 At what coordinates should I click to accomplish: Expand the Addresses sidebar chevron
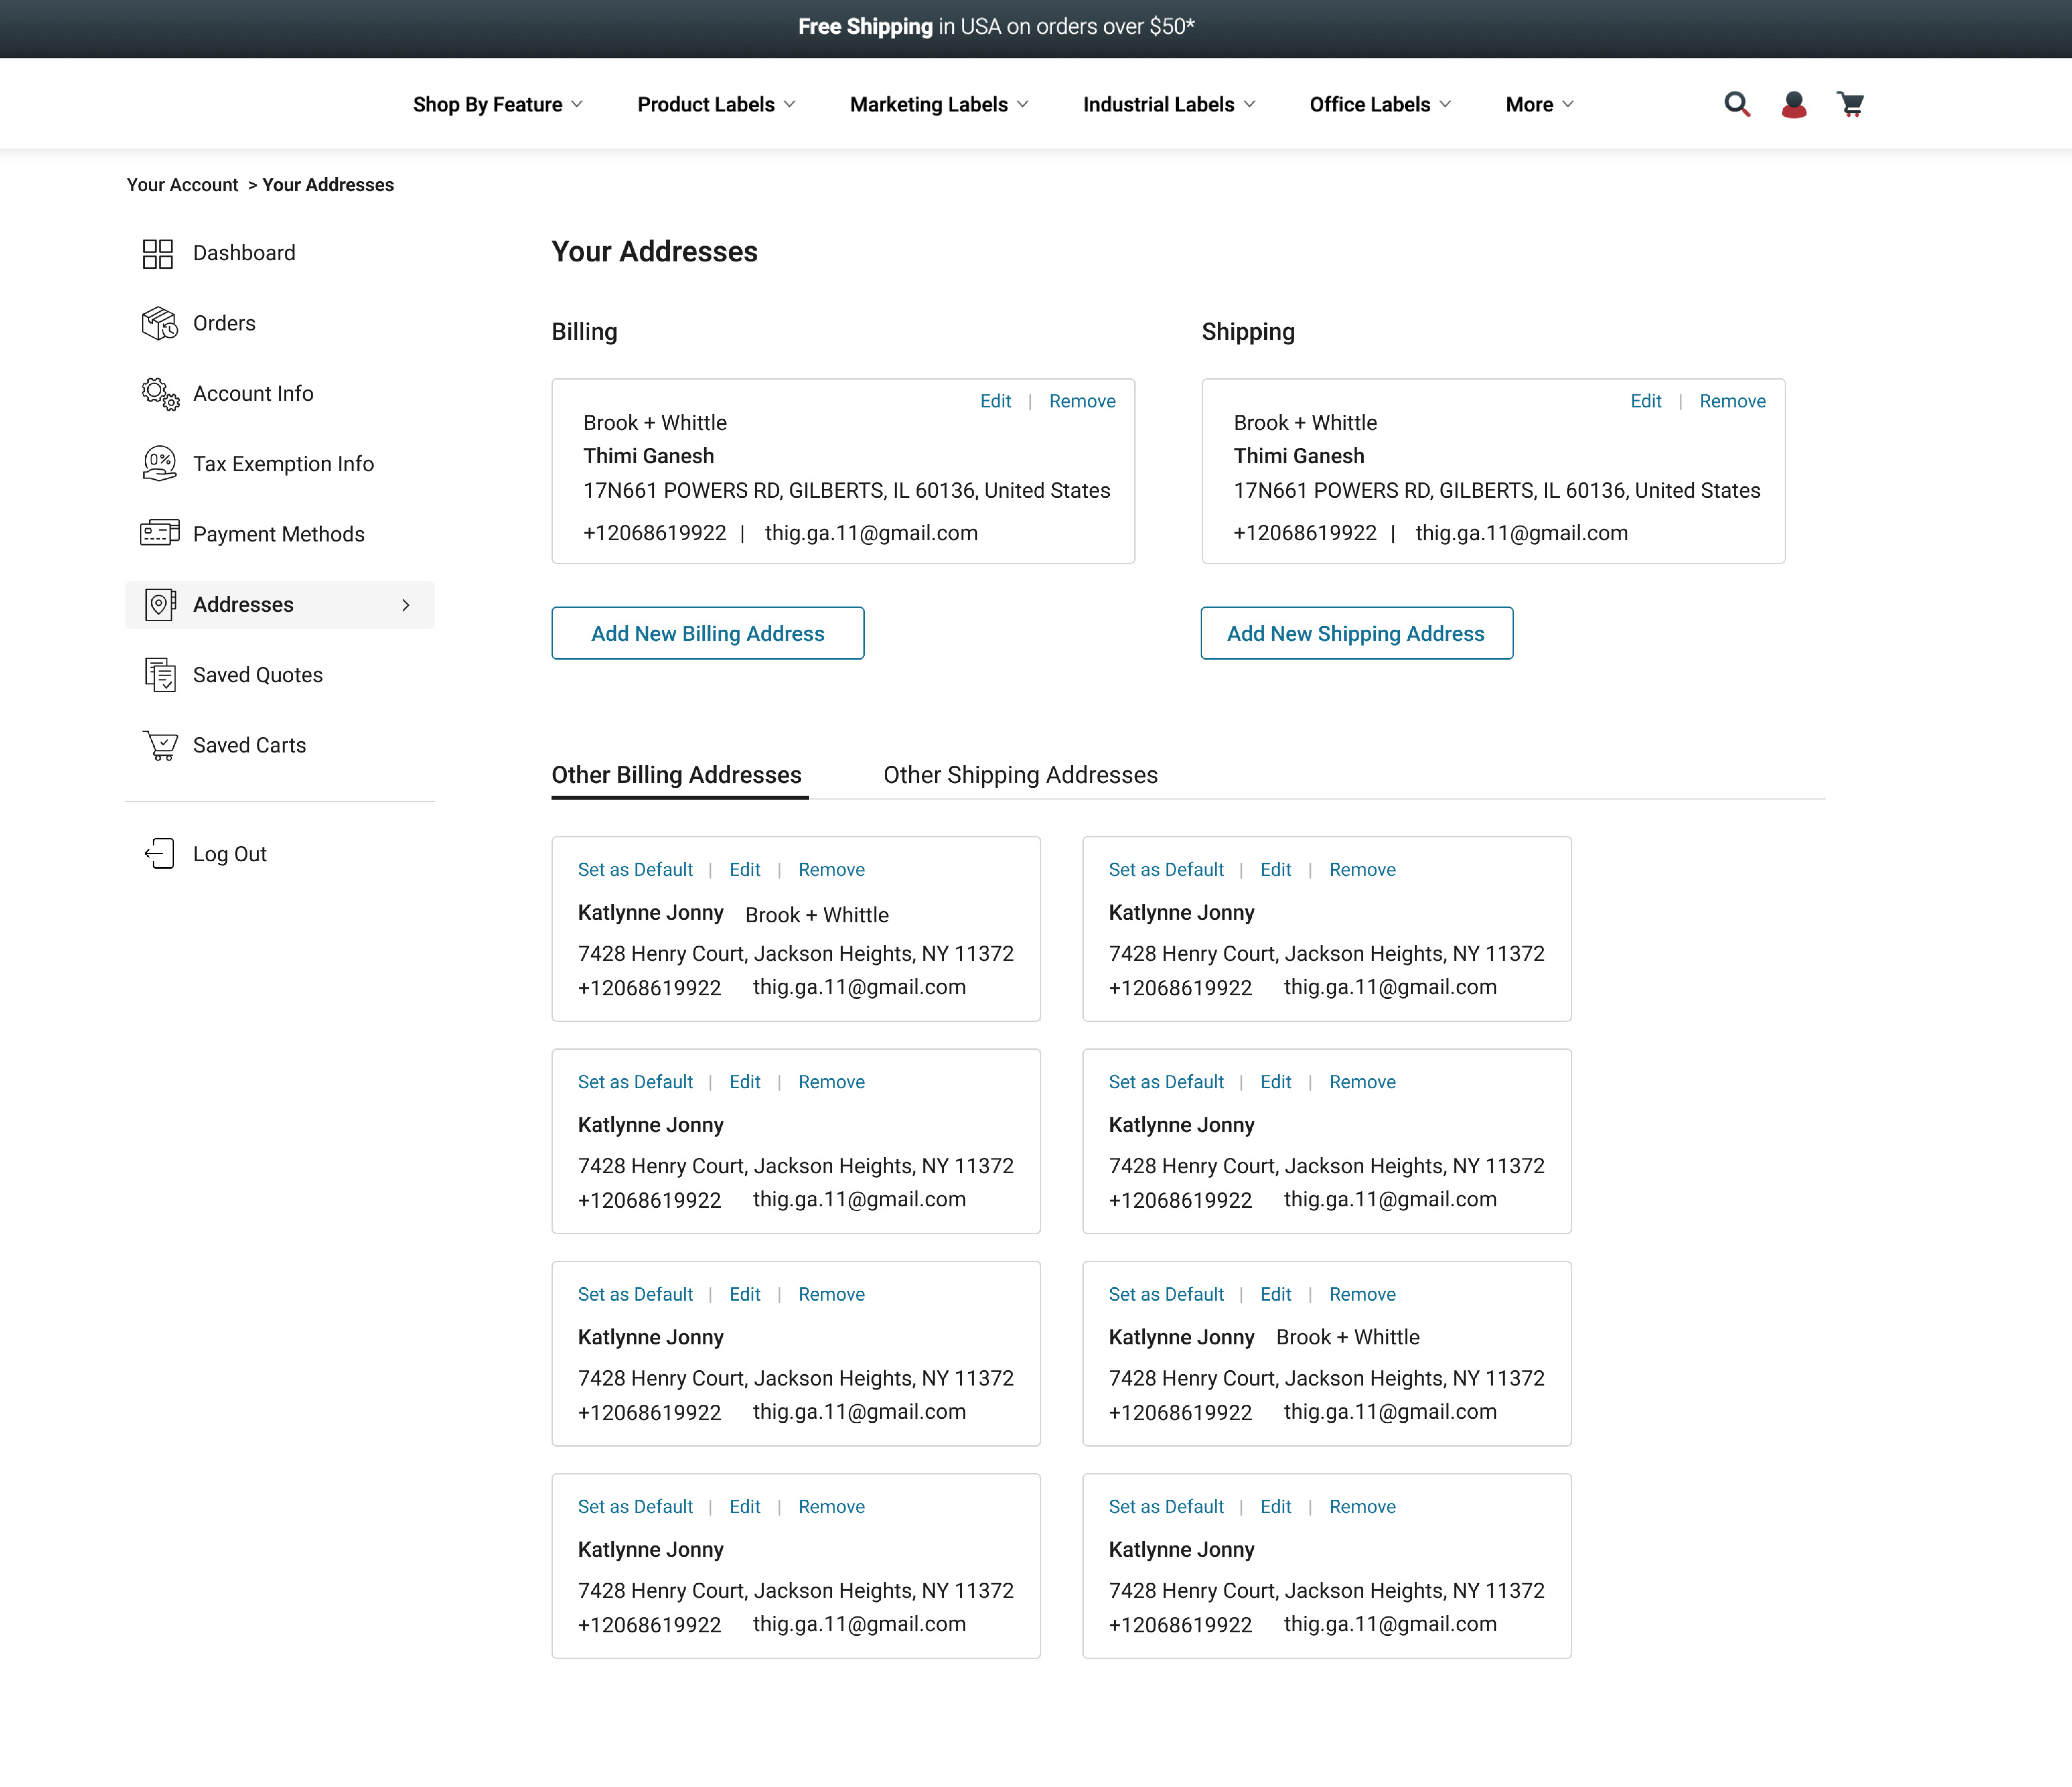(406, 605)
